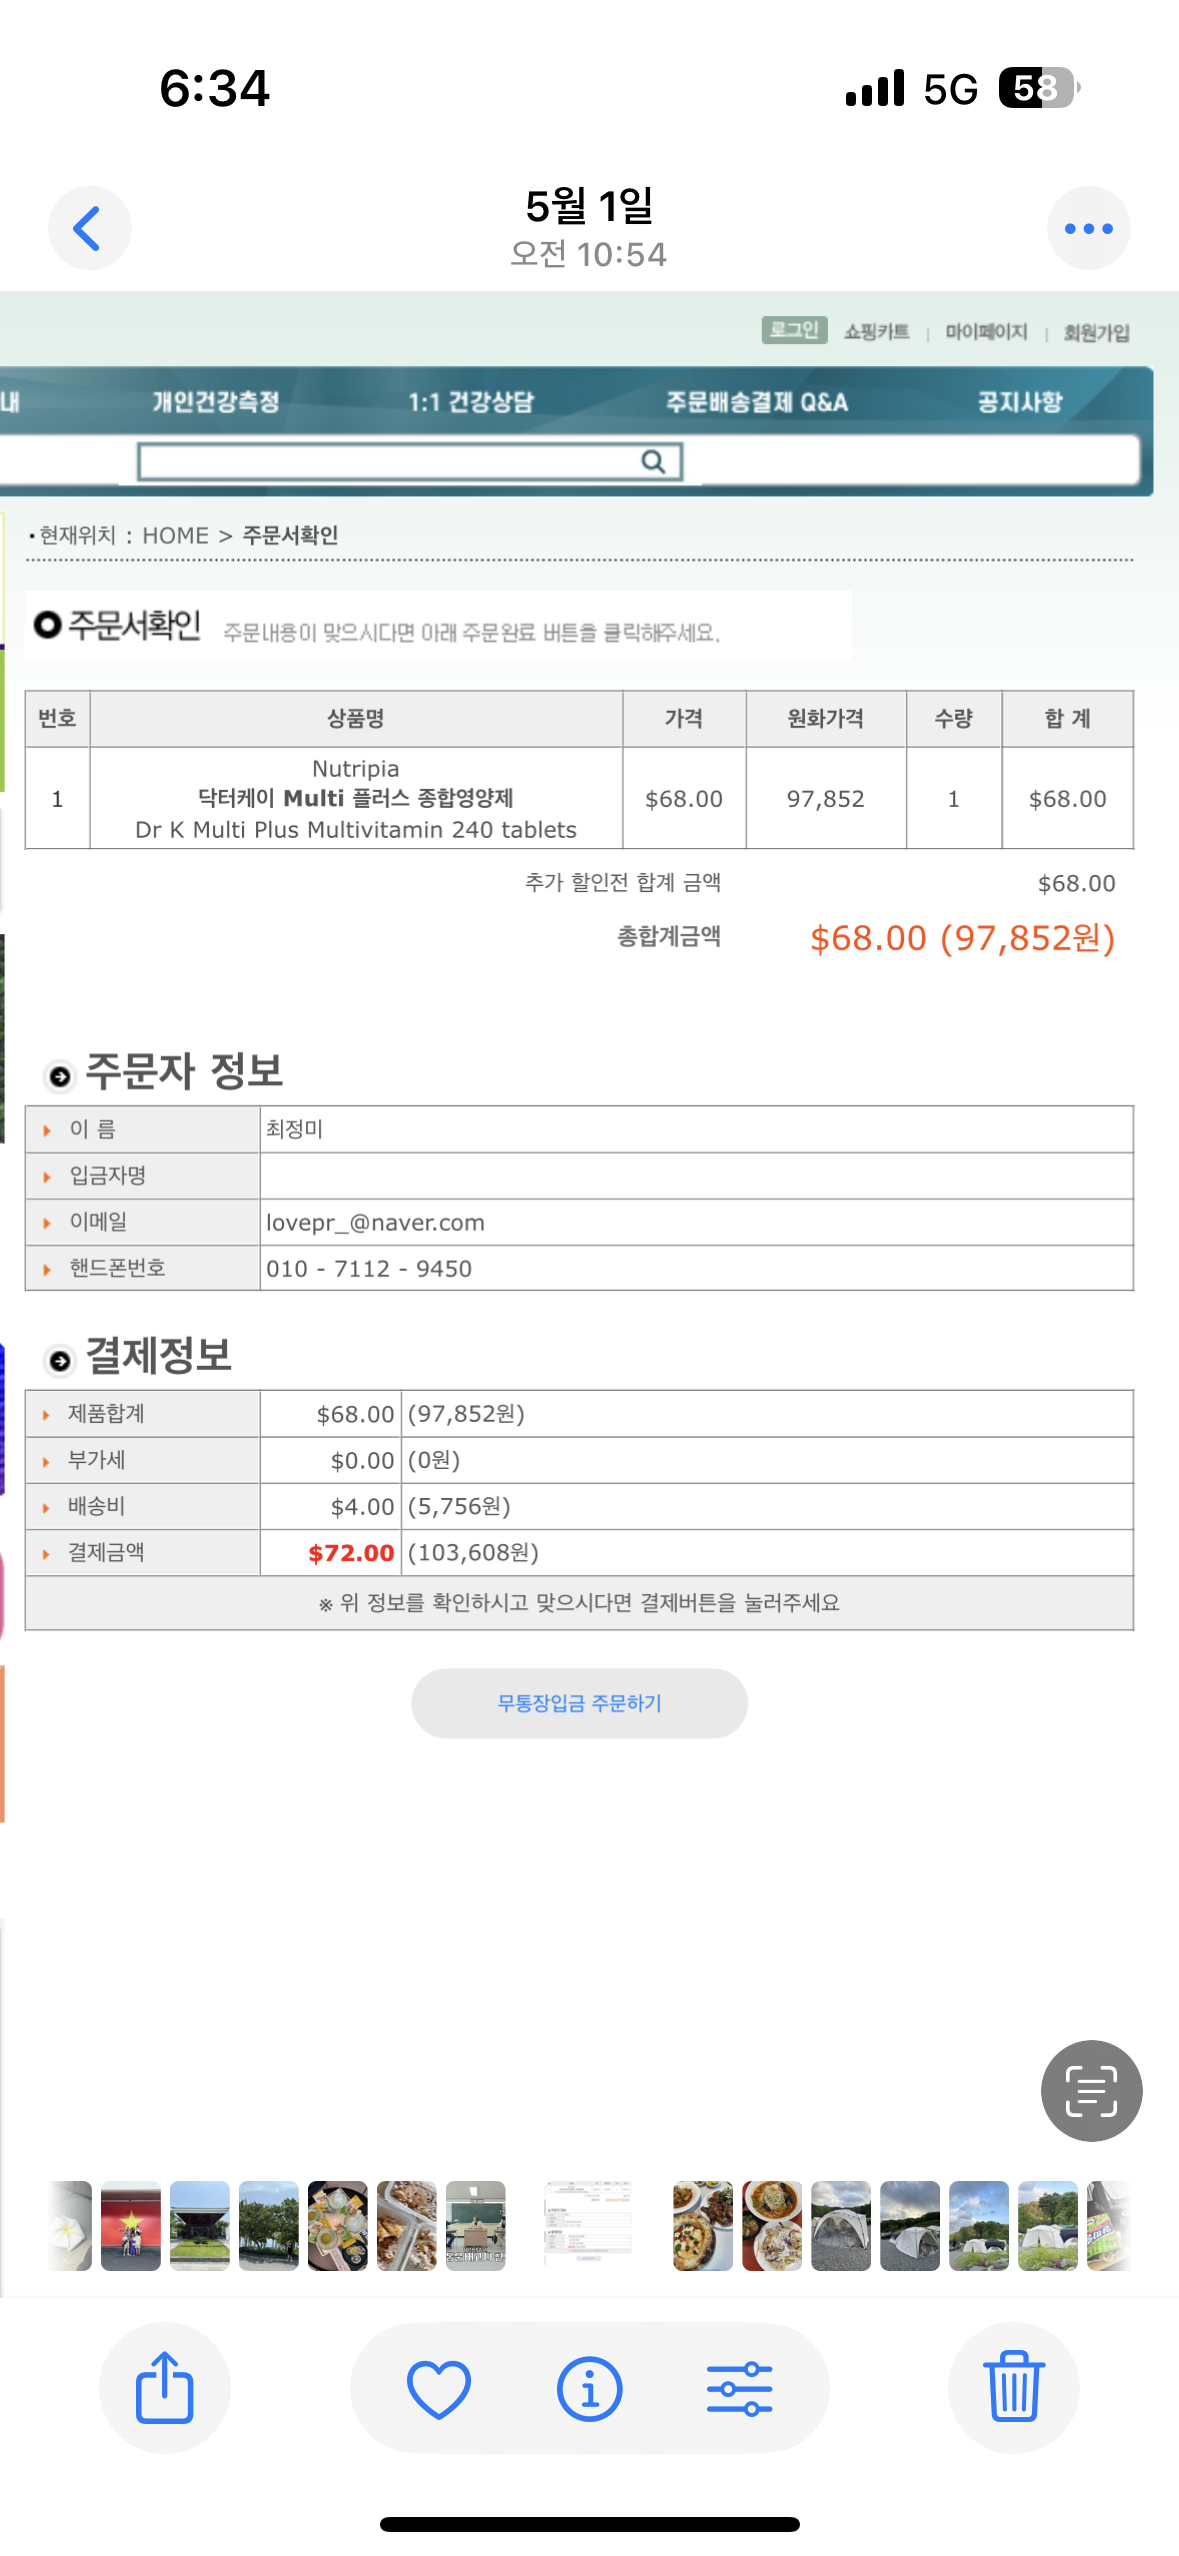Image resolution: width=1179 pixels, height=2556 pixels.
Task: Favorite the photo with heart icon
Action: point(438,2387)
